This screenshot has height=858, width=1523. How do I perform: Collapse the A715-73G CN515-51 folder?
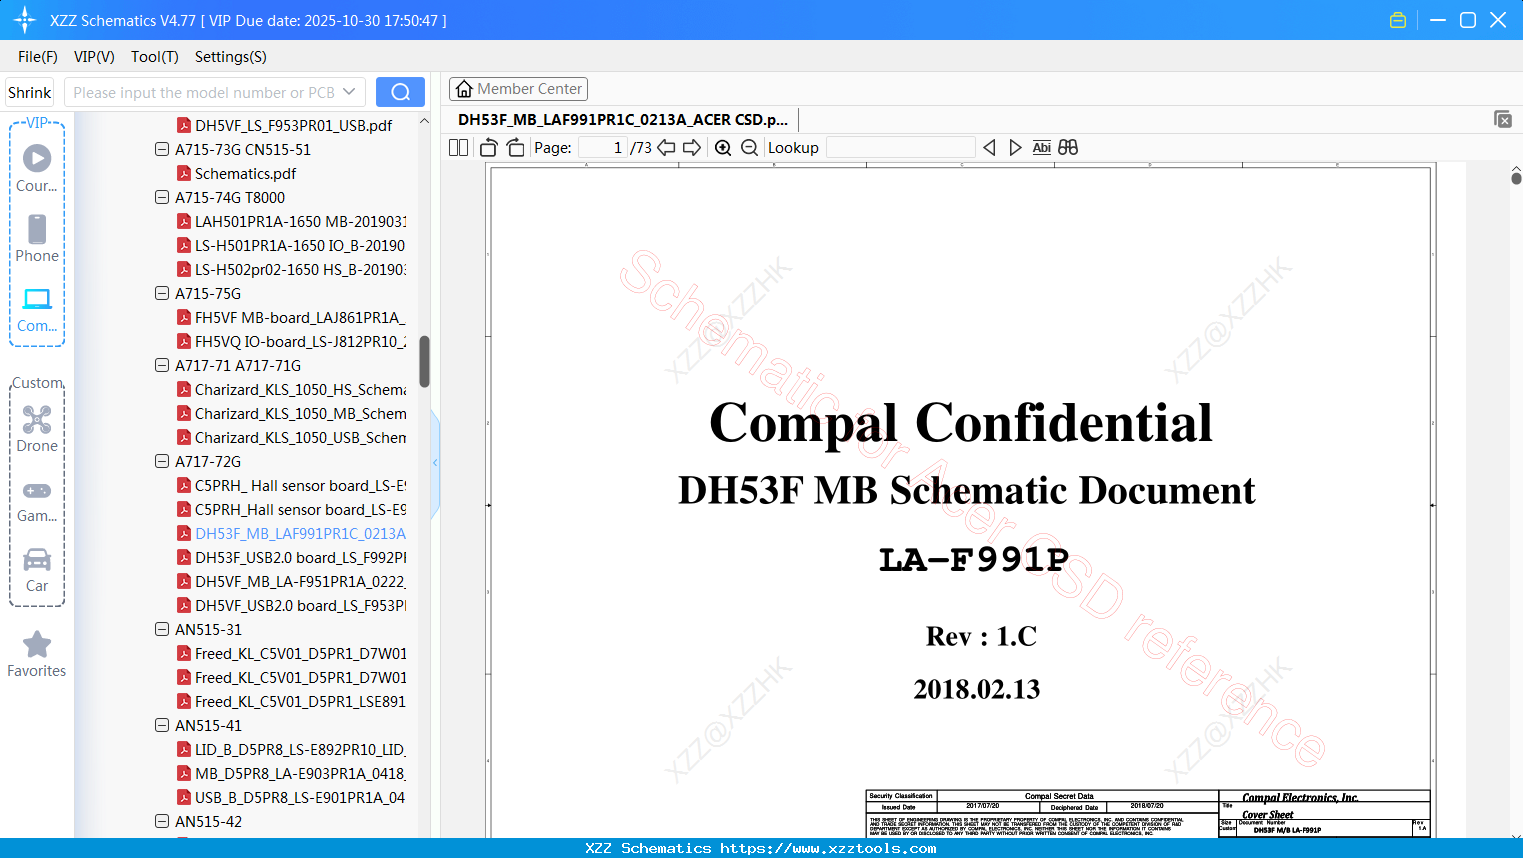click(x=162, y=150)
